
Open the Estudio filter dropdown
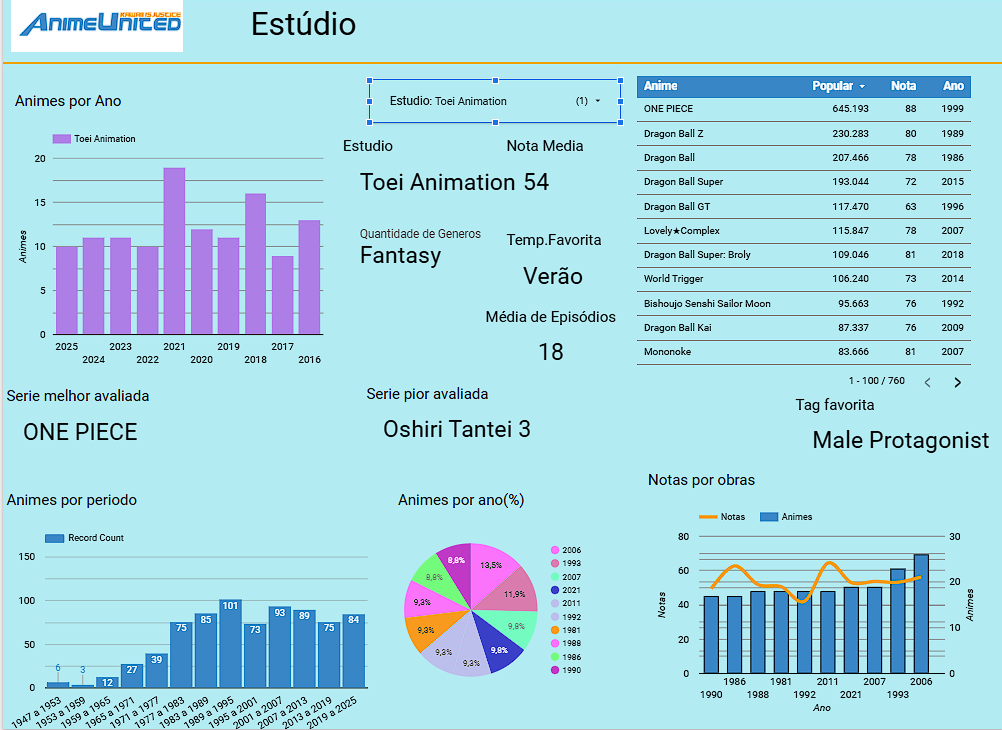(x=495, y=101)
